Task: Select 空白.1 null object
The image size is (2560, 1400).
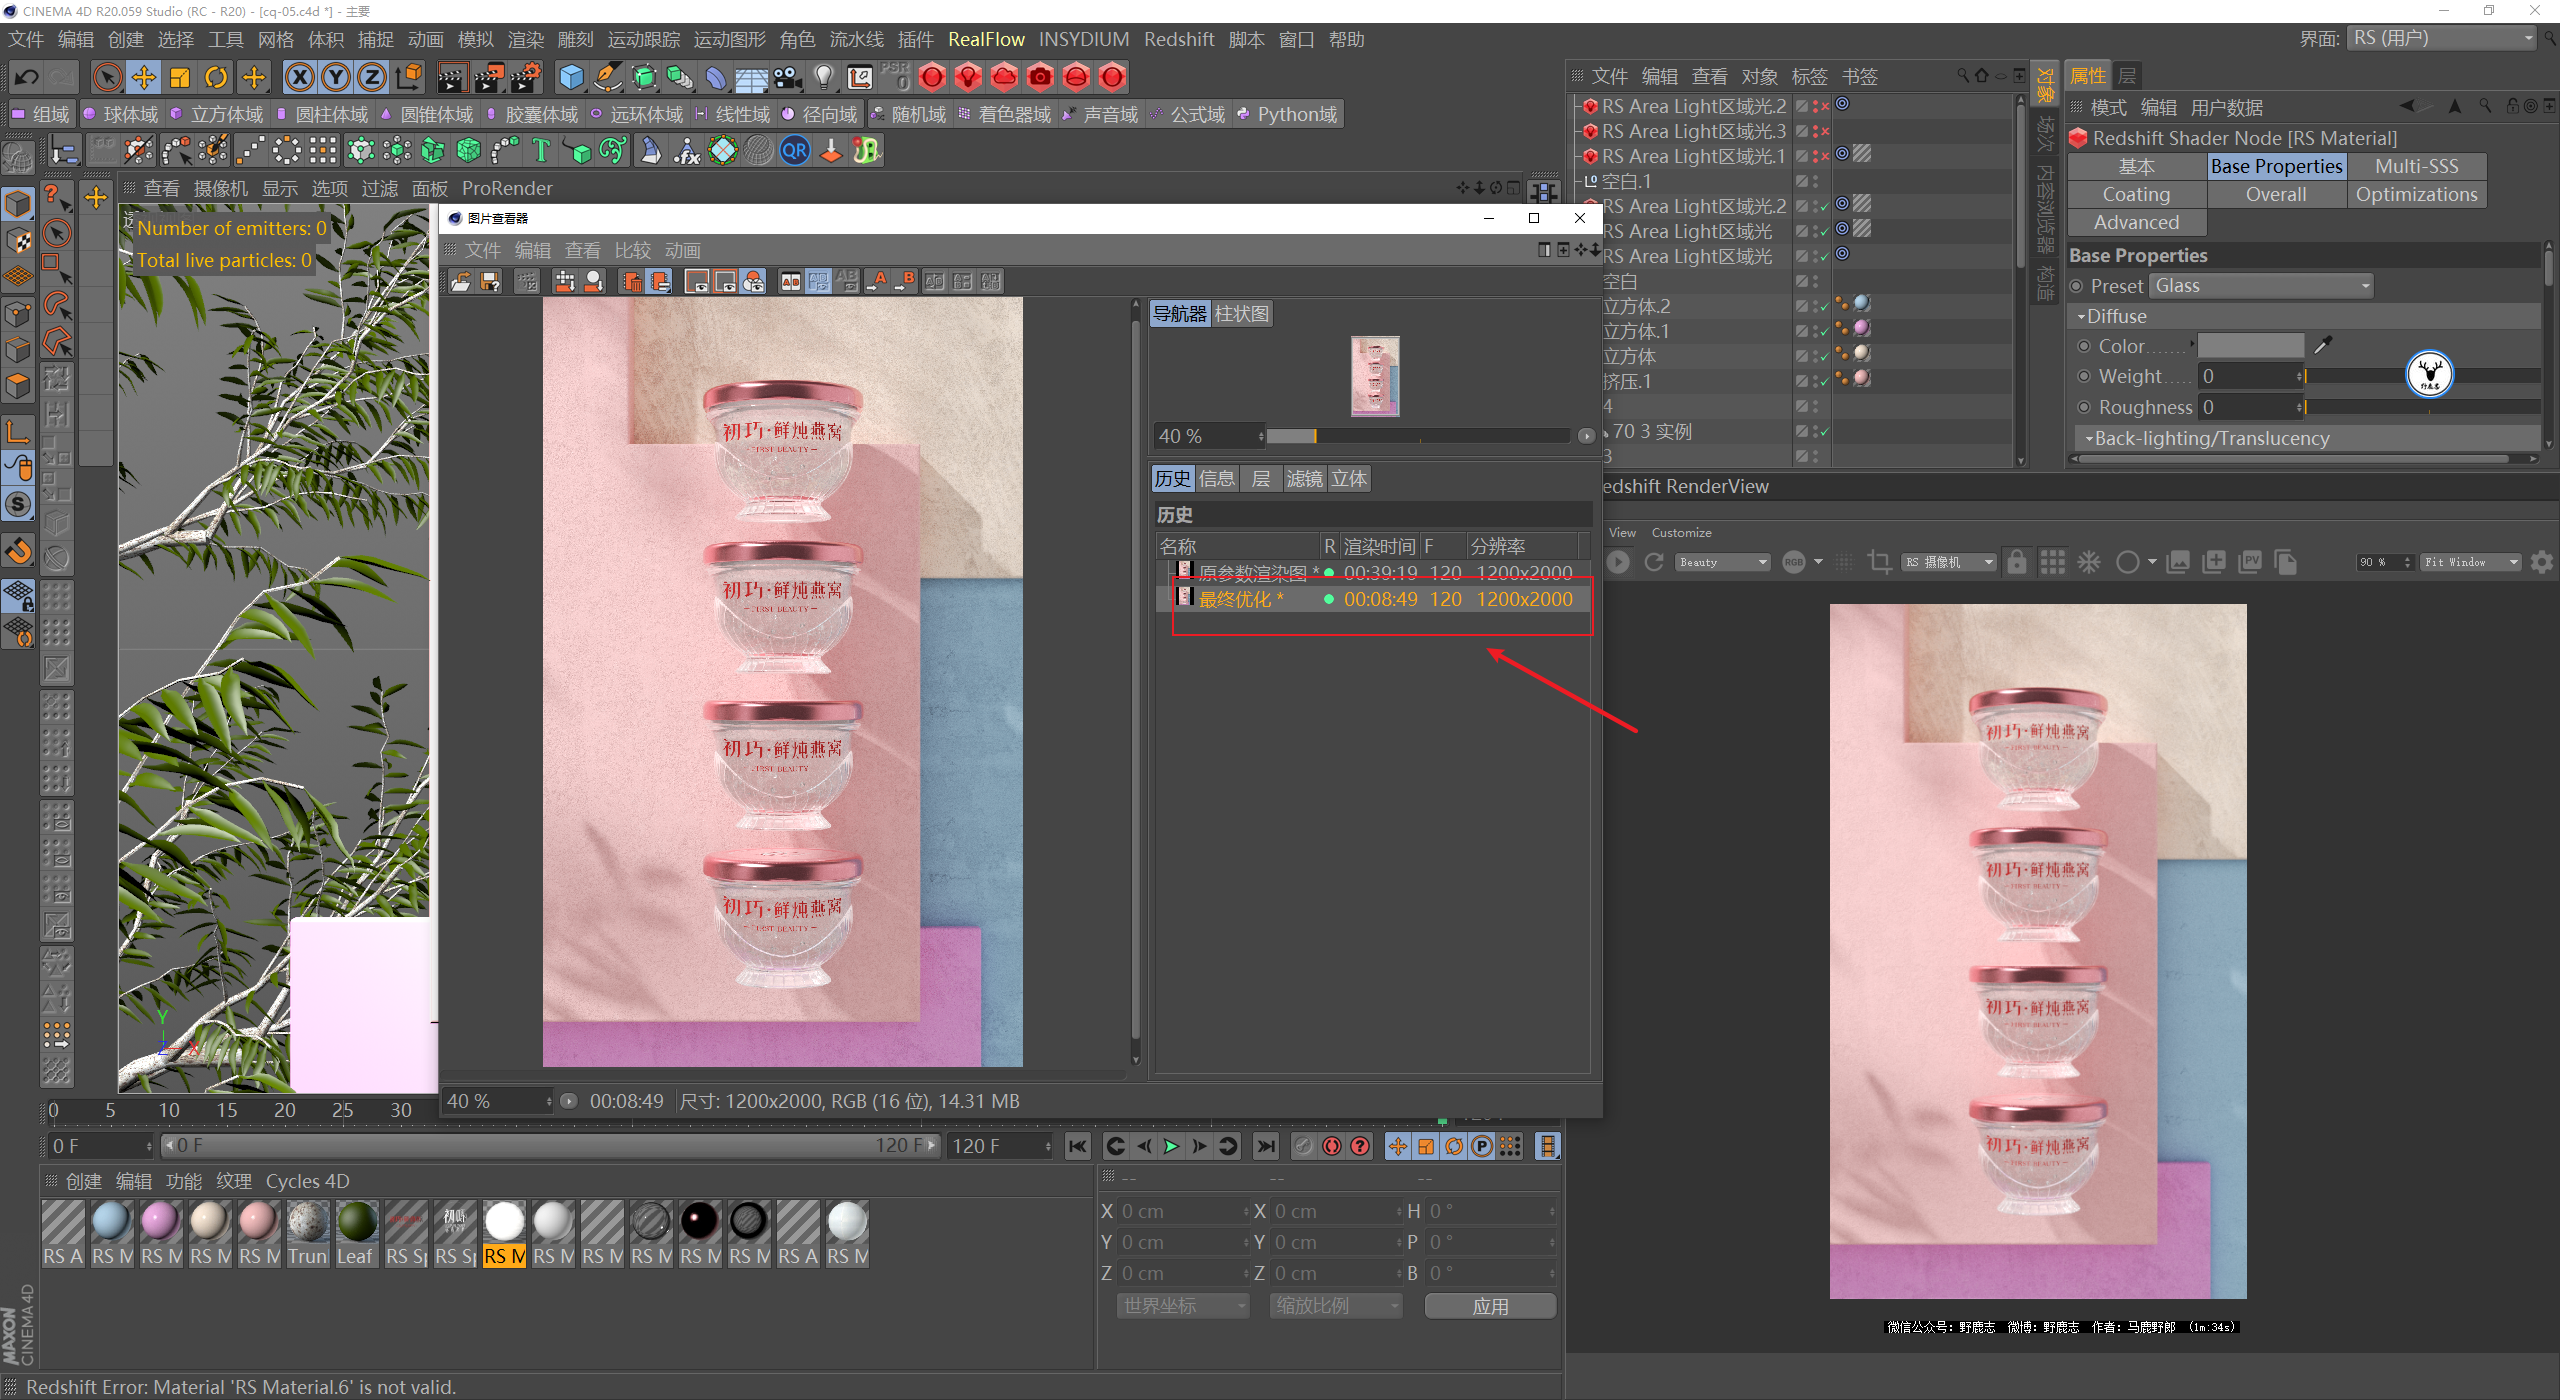Action: (x=1626, y=181)
